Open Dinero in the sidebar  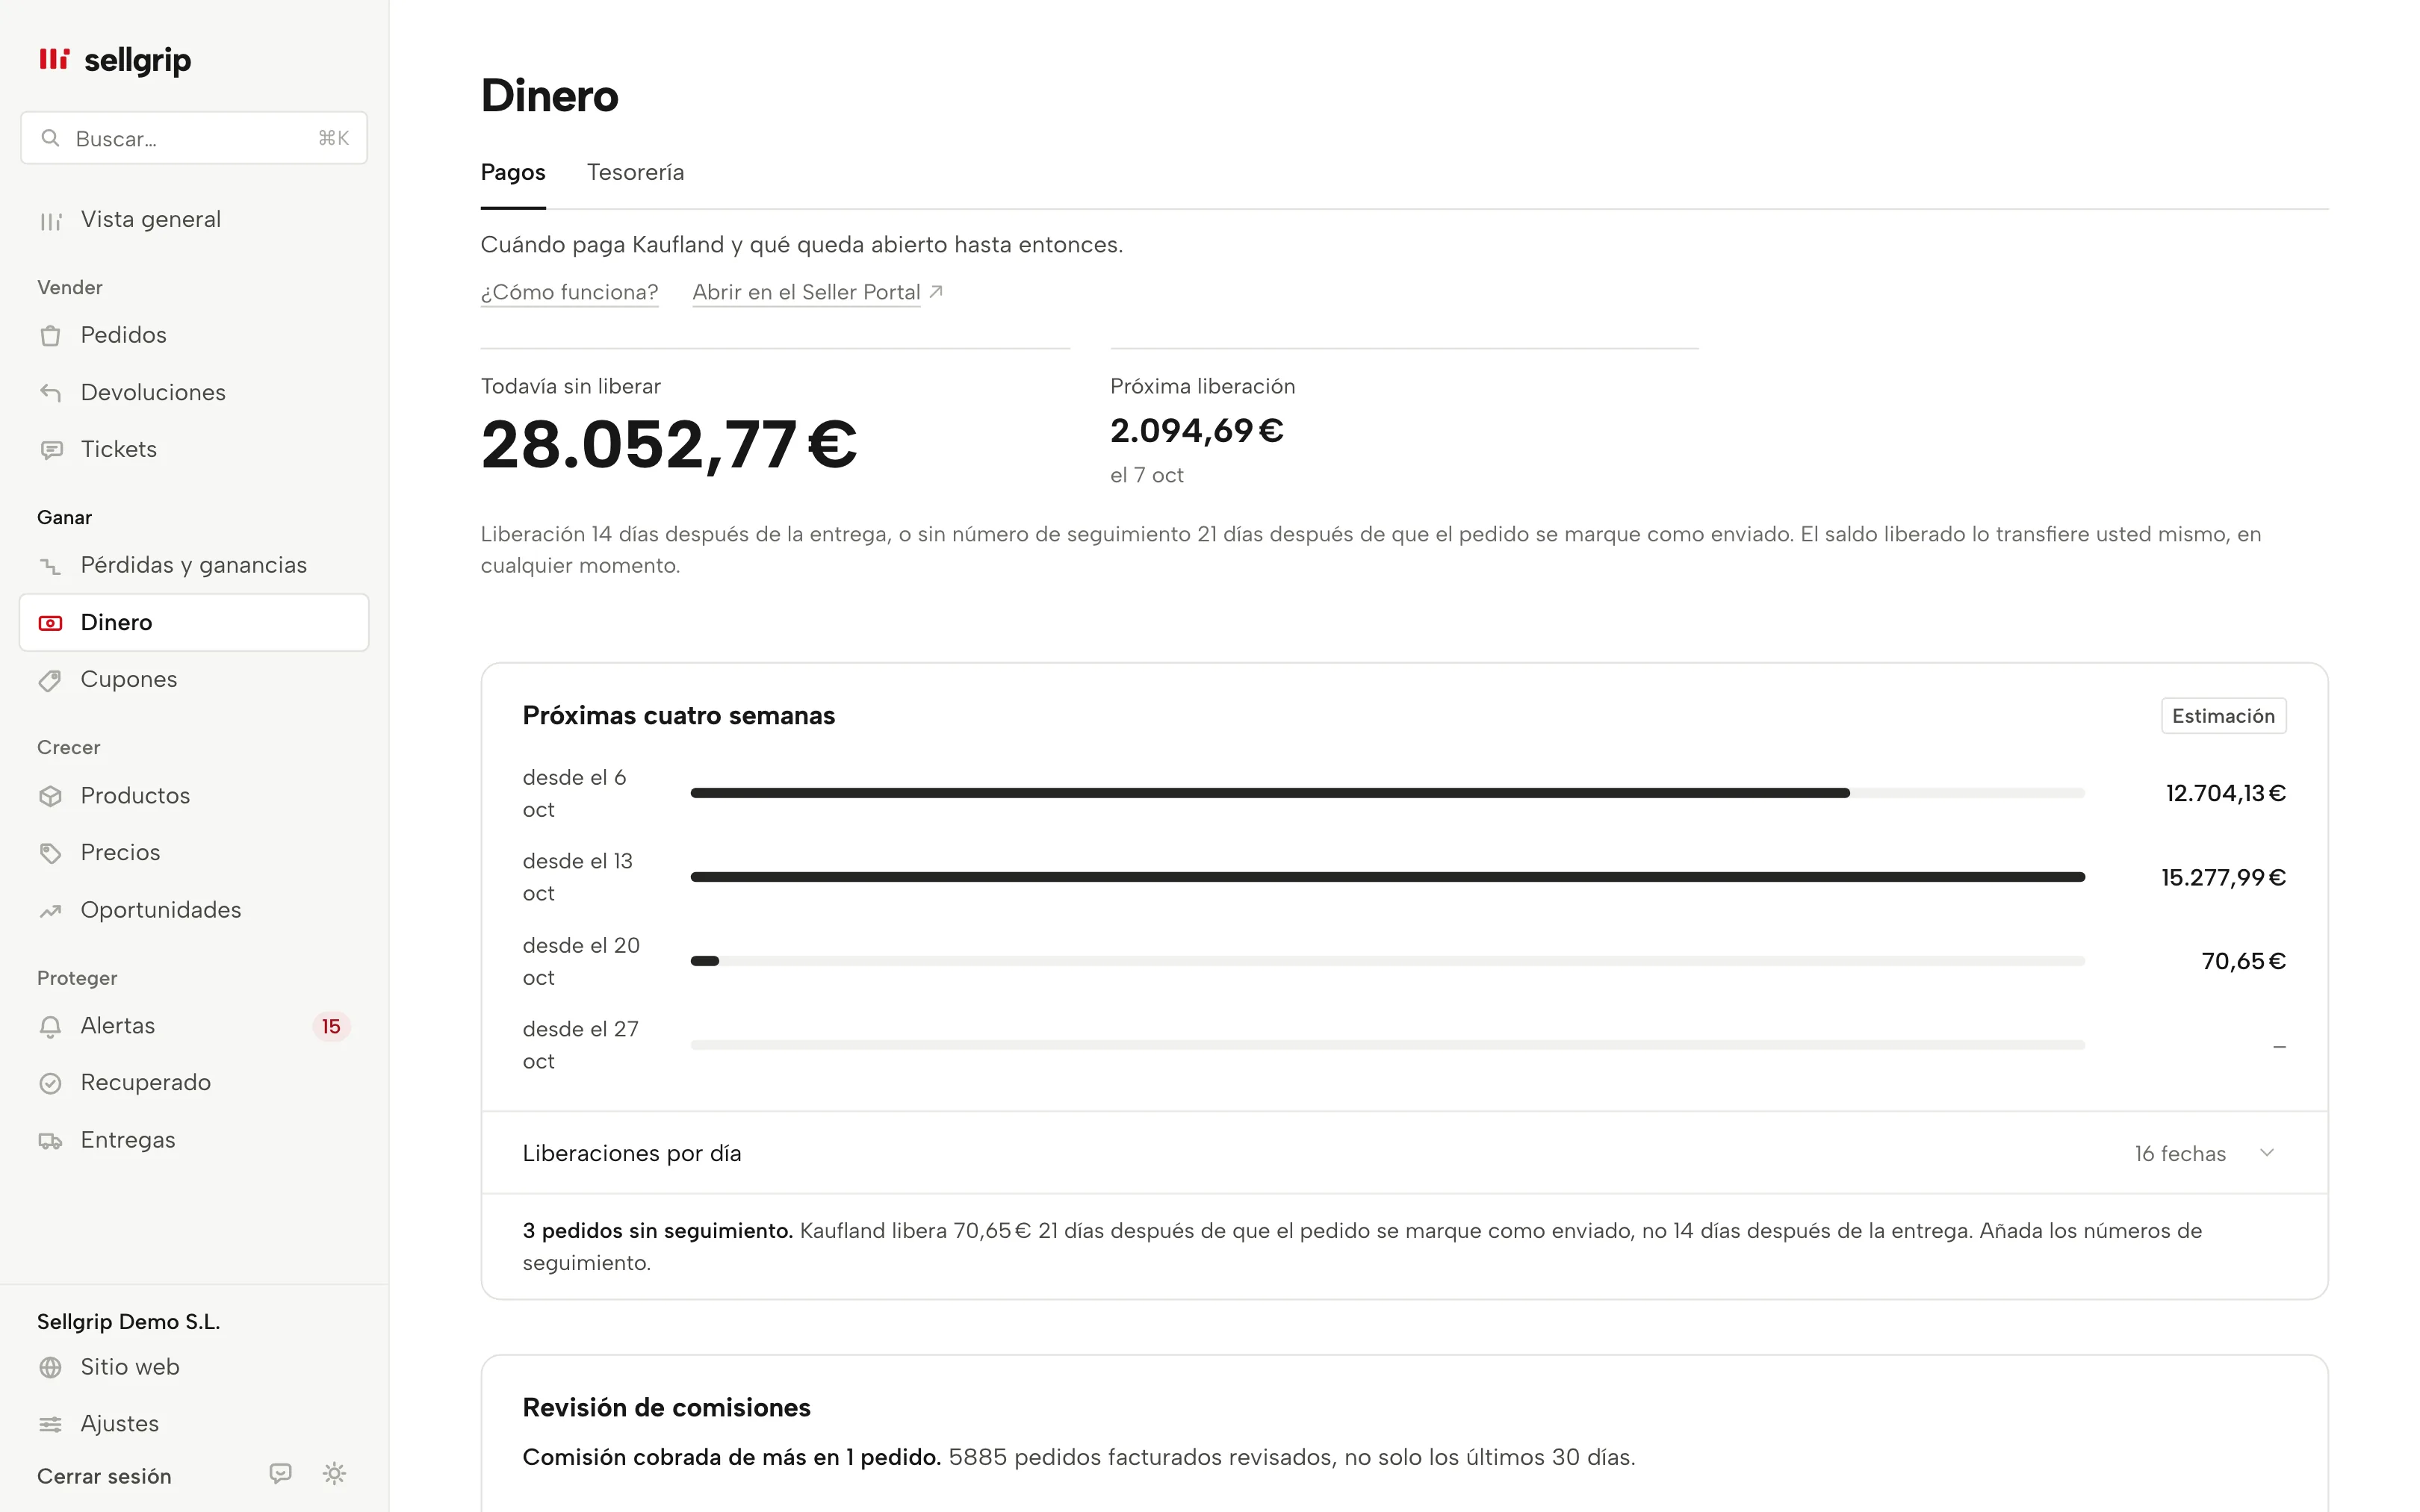coord(194,622)
